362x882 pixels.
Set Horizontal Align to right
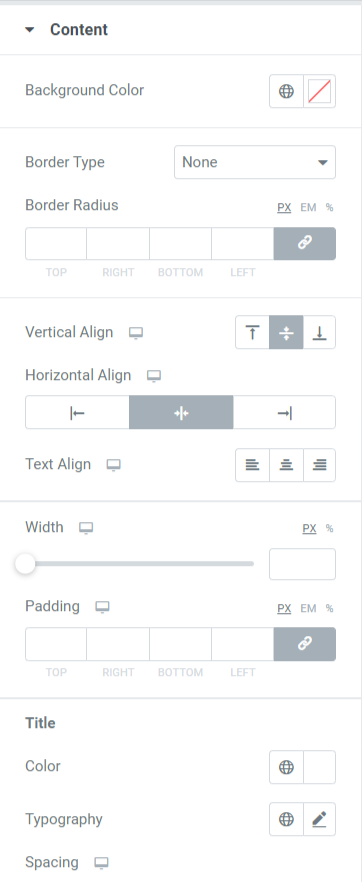(x=284, y=413)
